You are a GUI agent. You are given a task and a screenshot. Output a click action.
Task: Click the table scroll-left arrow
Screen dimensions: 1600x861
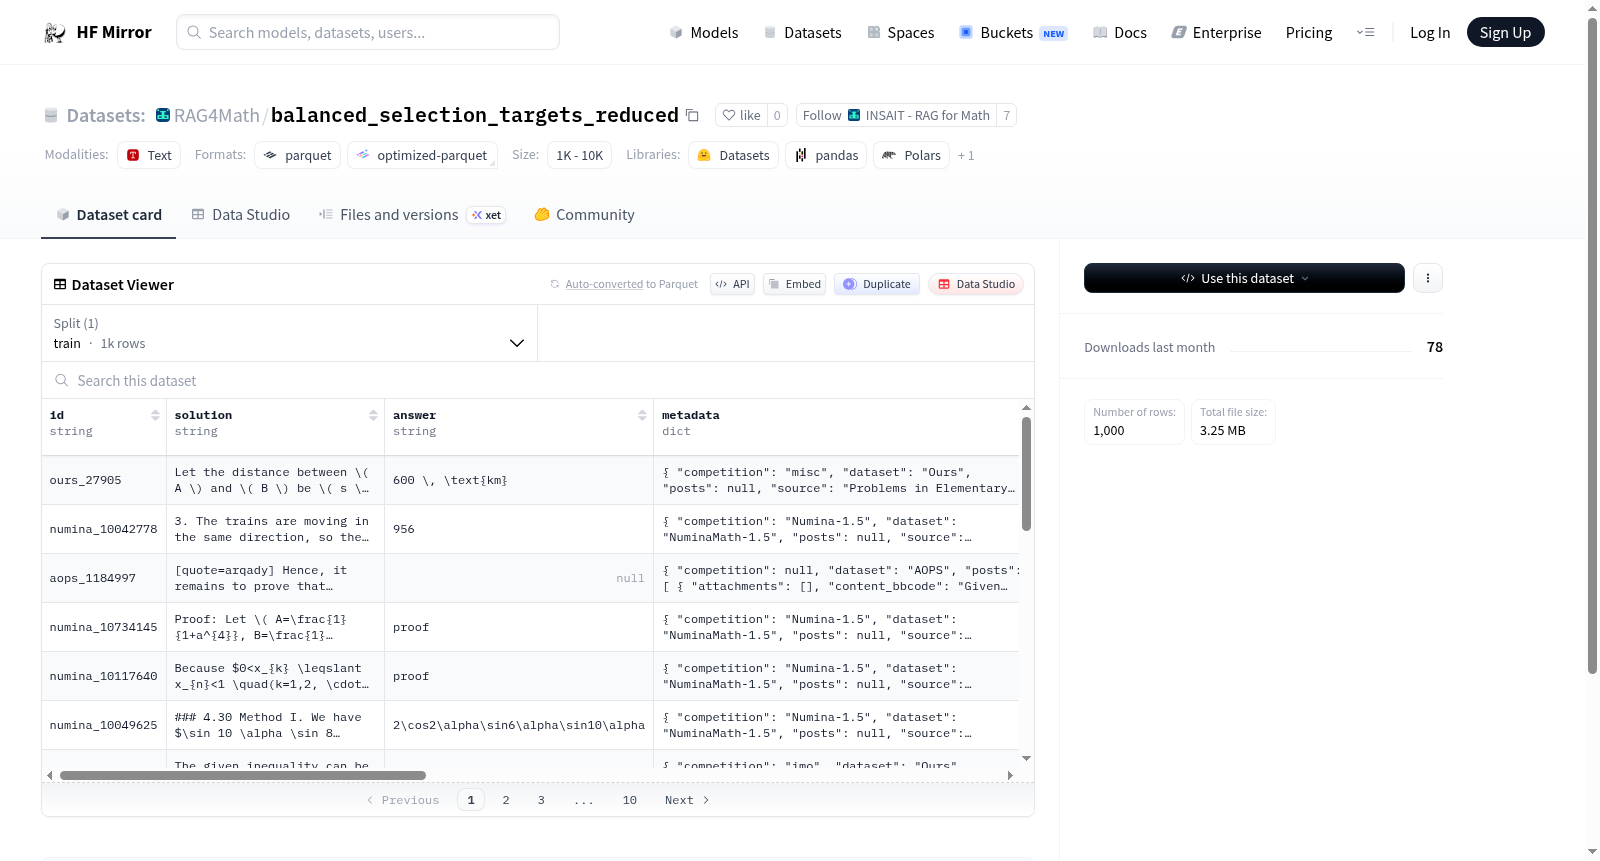[x=50, y=775]
